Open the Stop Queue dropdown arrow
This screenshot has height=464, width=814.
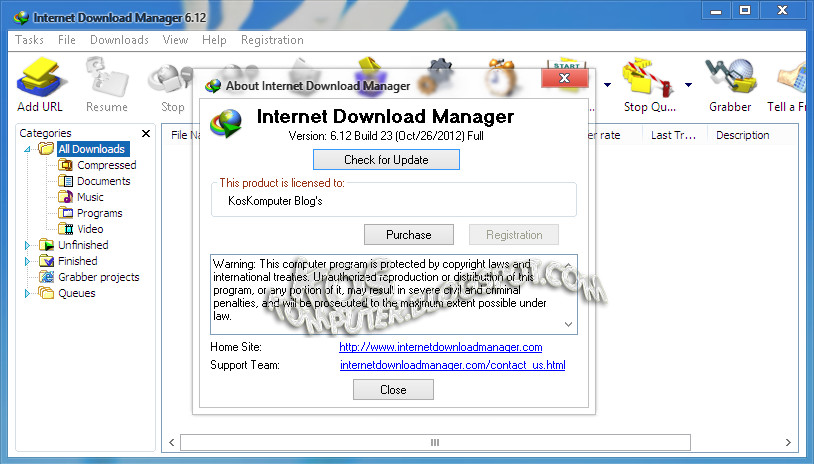tap(688, 85)
